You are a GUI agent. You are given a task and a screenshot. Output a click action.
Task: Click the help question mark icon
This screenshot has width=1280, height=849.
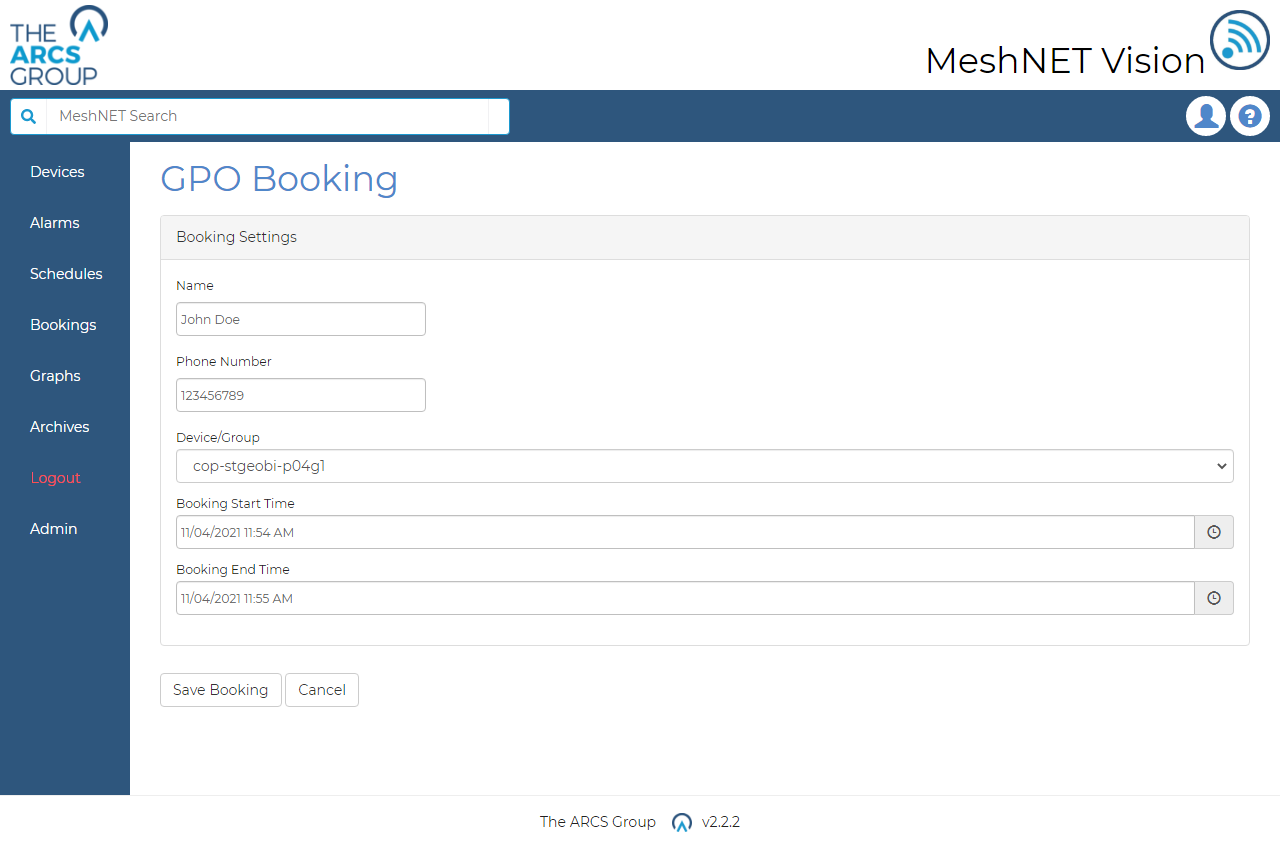(x=1249, y=116)
